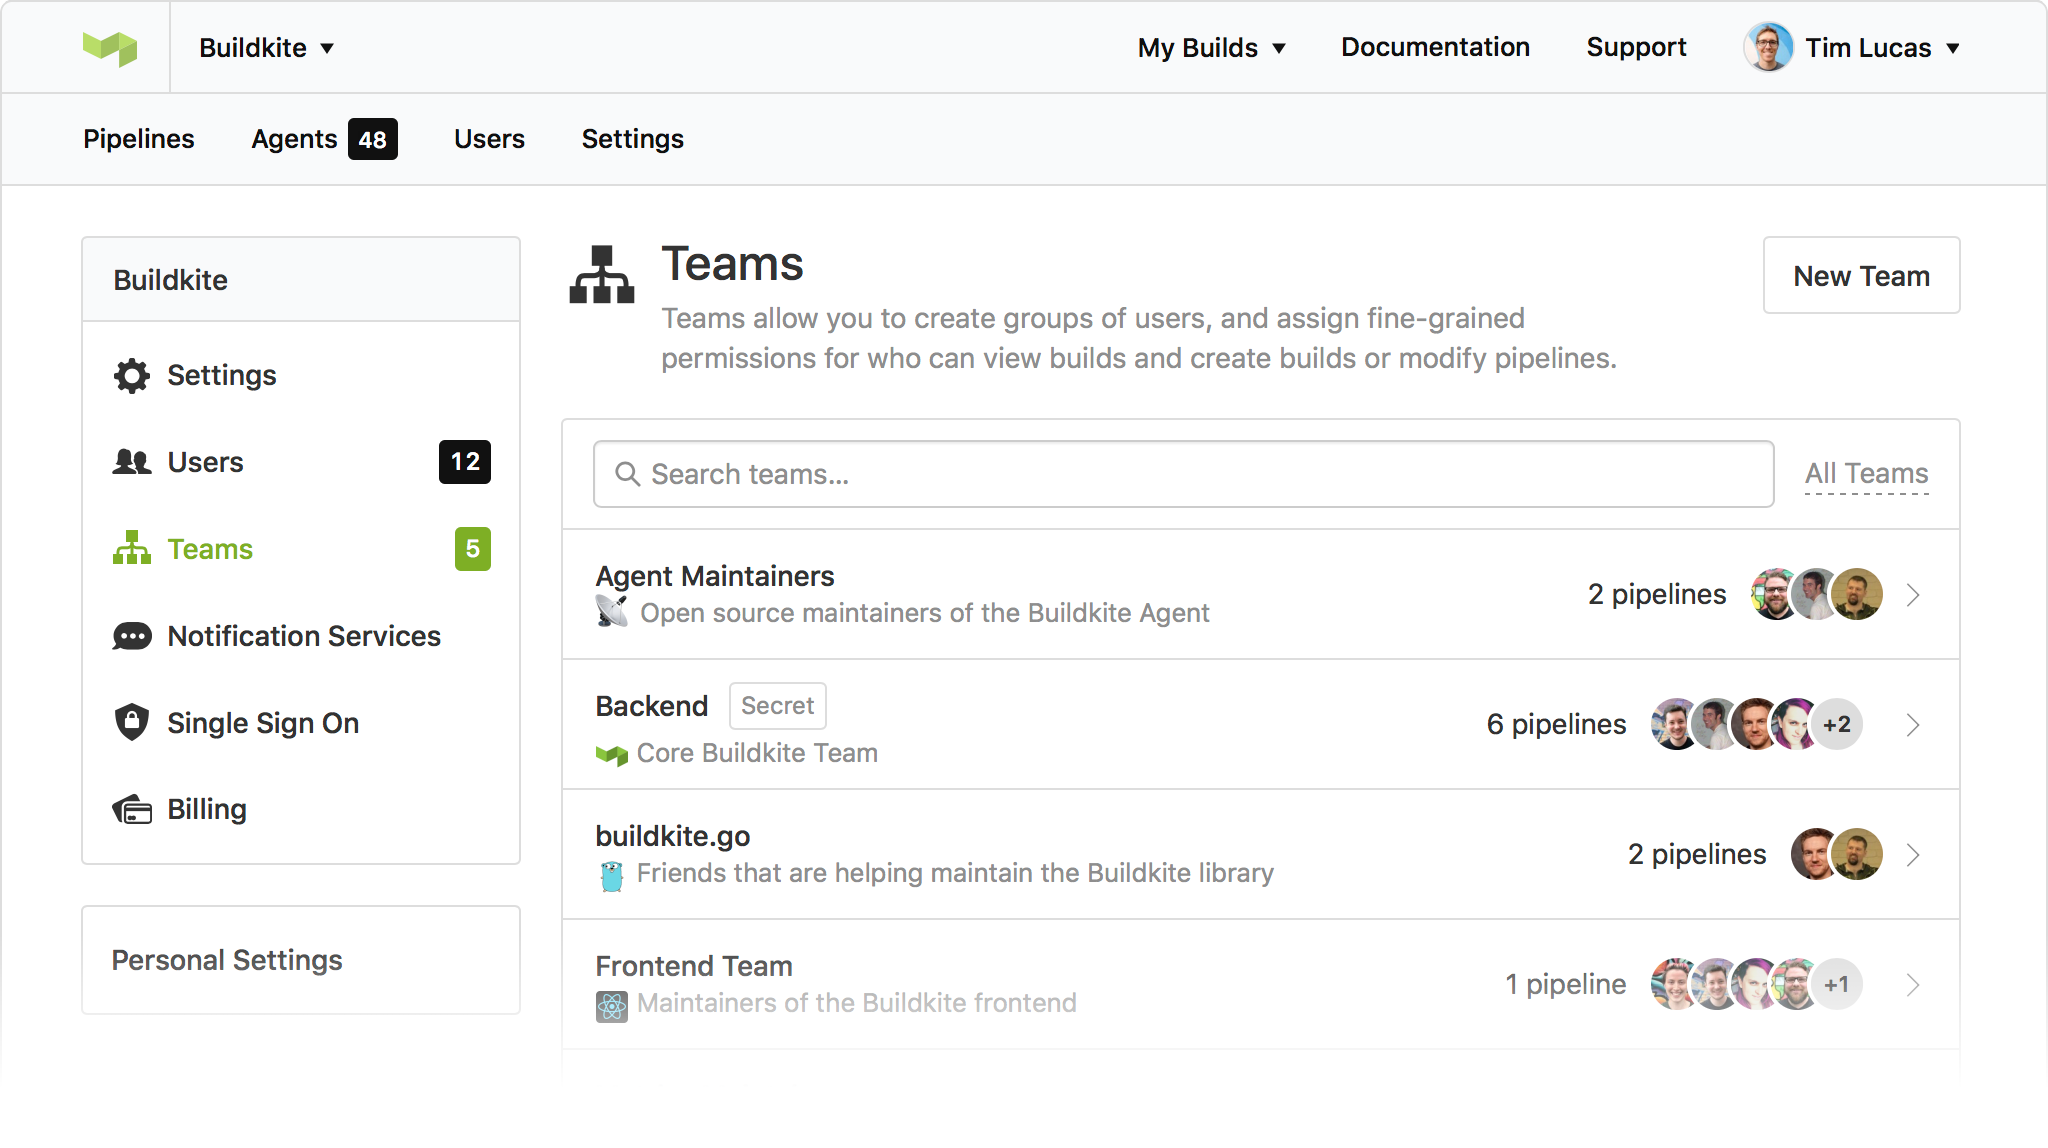Open the Documentation link
The image size is (2048, 1148).
coord(1435,47)
